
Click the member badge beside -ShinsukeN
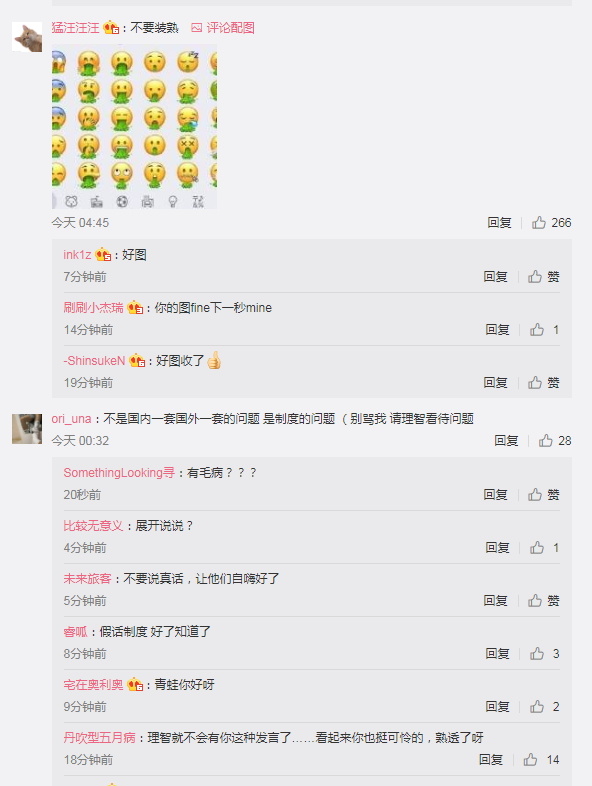137,360
